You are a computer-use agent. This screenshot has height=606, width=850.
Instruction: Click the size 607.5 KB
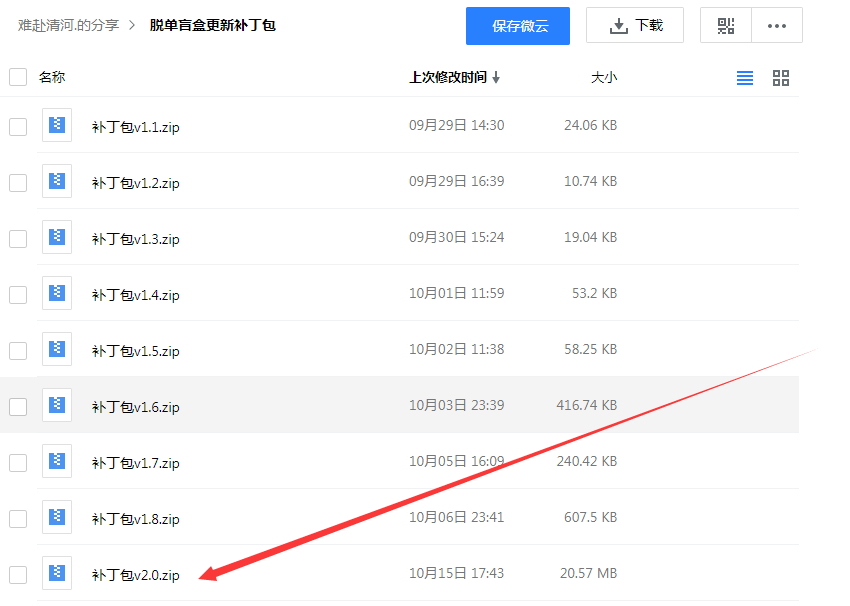pos(590,517)
